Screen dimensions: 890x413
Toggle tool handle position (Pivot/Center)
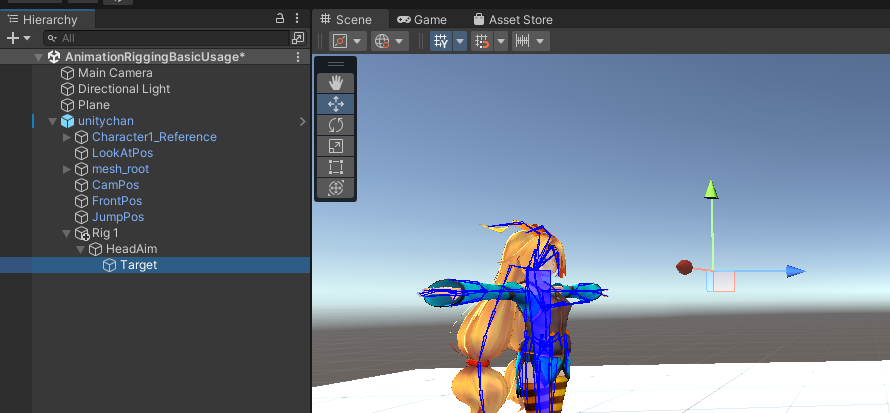tap(340, 41)
